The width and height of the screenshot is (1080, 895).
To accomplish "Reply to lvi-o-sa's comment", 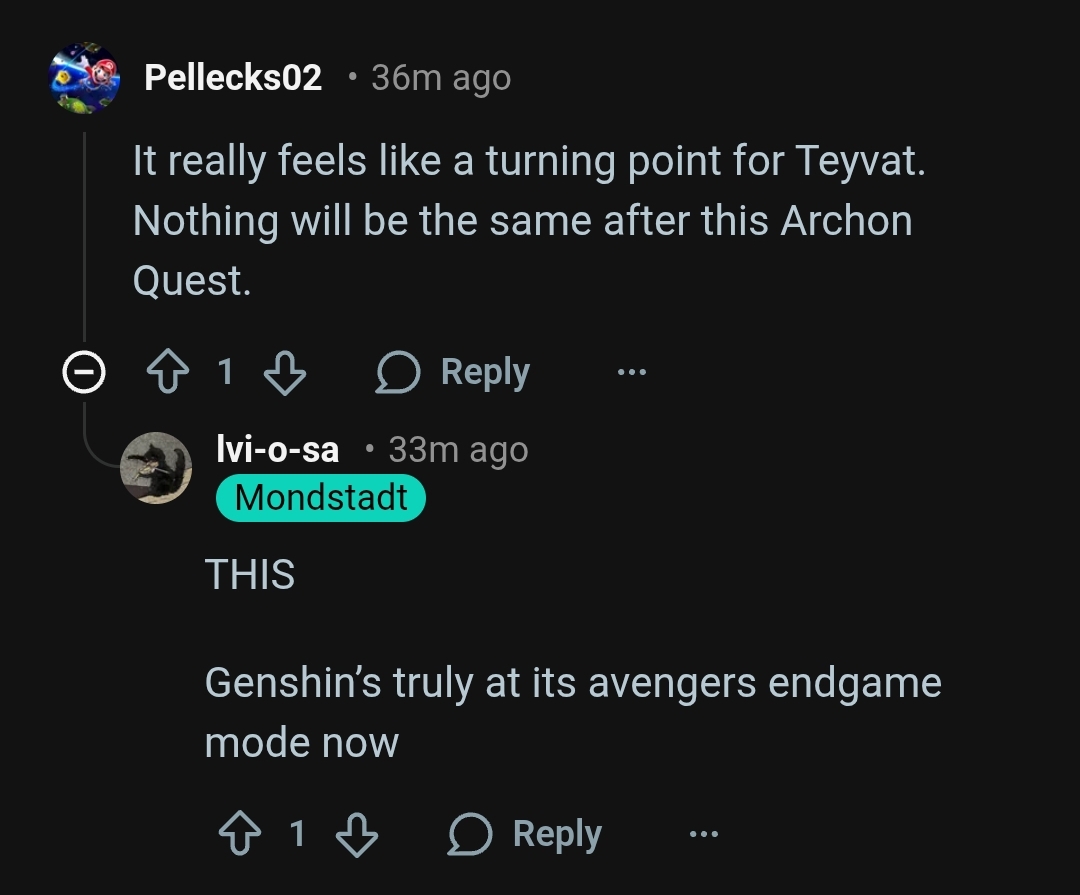I will (526, 834).
